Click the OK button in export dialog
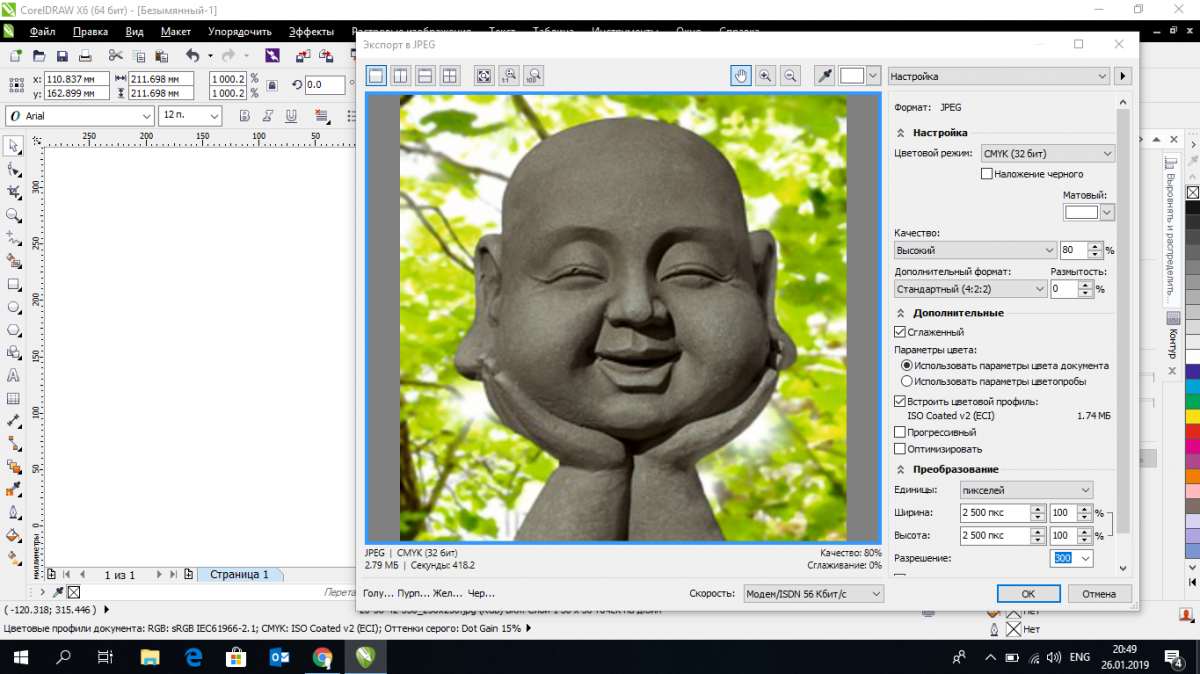Screen dimensions: 1200x674 (1028, 593)
